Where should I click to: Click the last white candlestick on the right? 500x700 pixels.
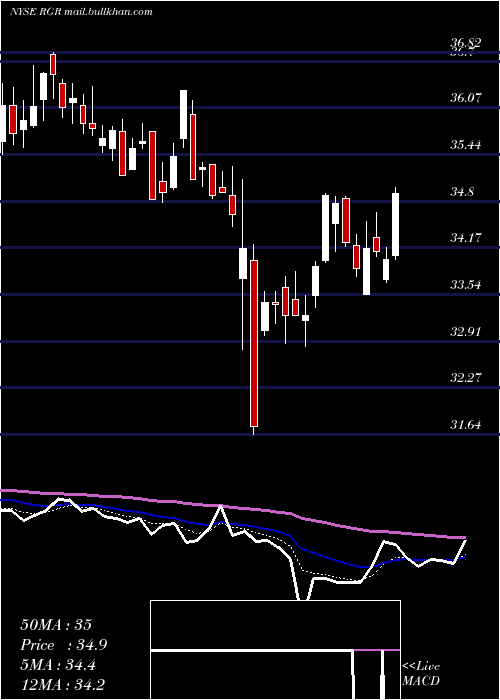(396, 223)
